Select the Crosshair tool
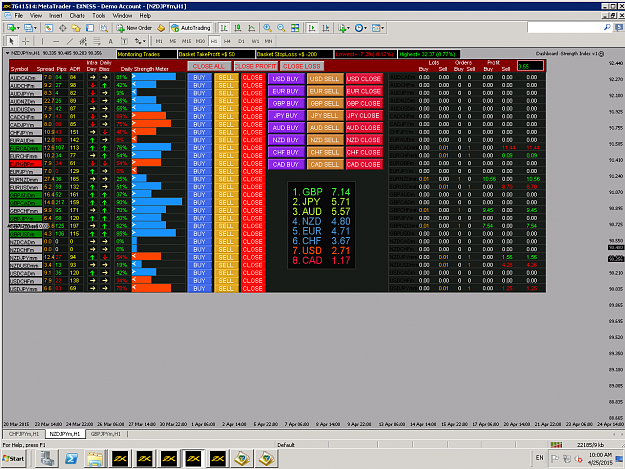Screen dimensions: 625x469 (26, 41)
